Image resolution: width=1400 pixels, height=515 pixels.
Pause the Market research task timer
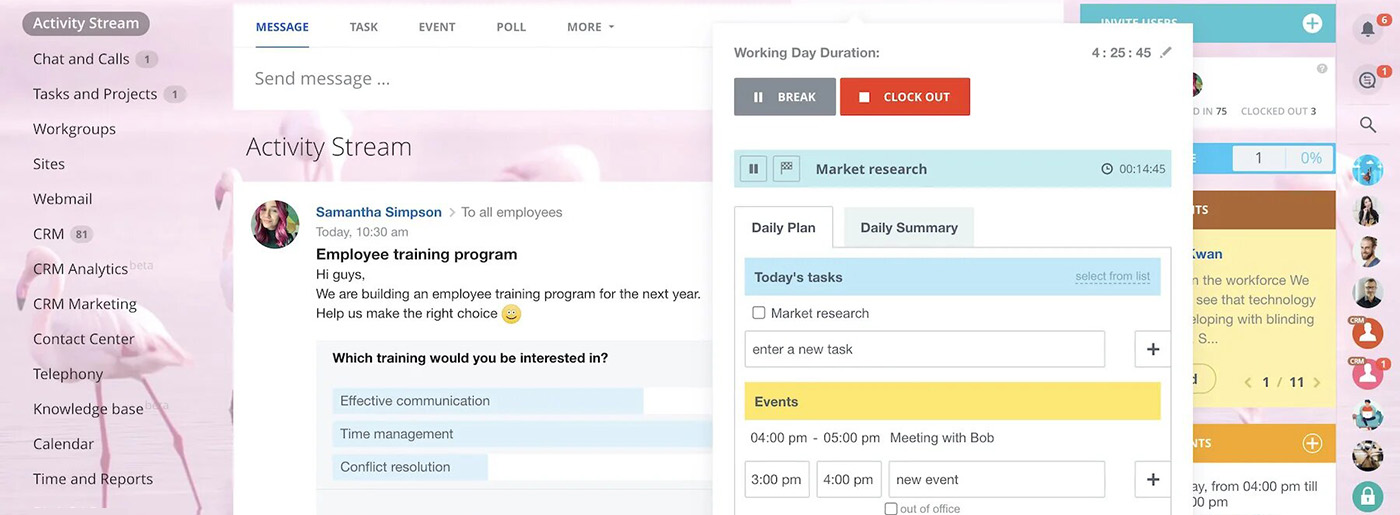[753, 169]
